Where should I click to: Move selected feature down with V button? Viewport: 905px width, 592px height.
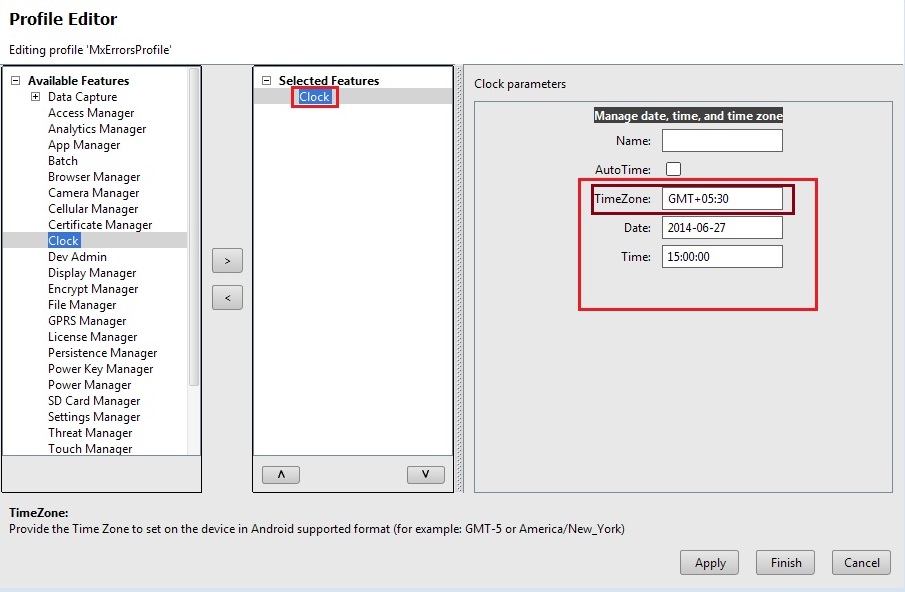tap(425, 475)
